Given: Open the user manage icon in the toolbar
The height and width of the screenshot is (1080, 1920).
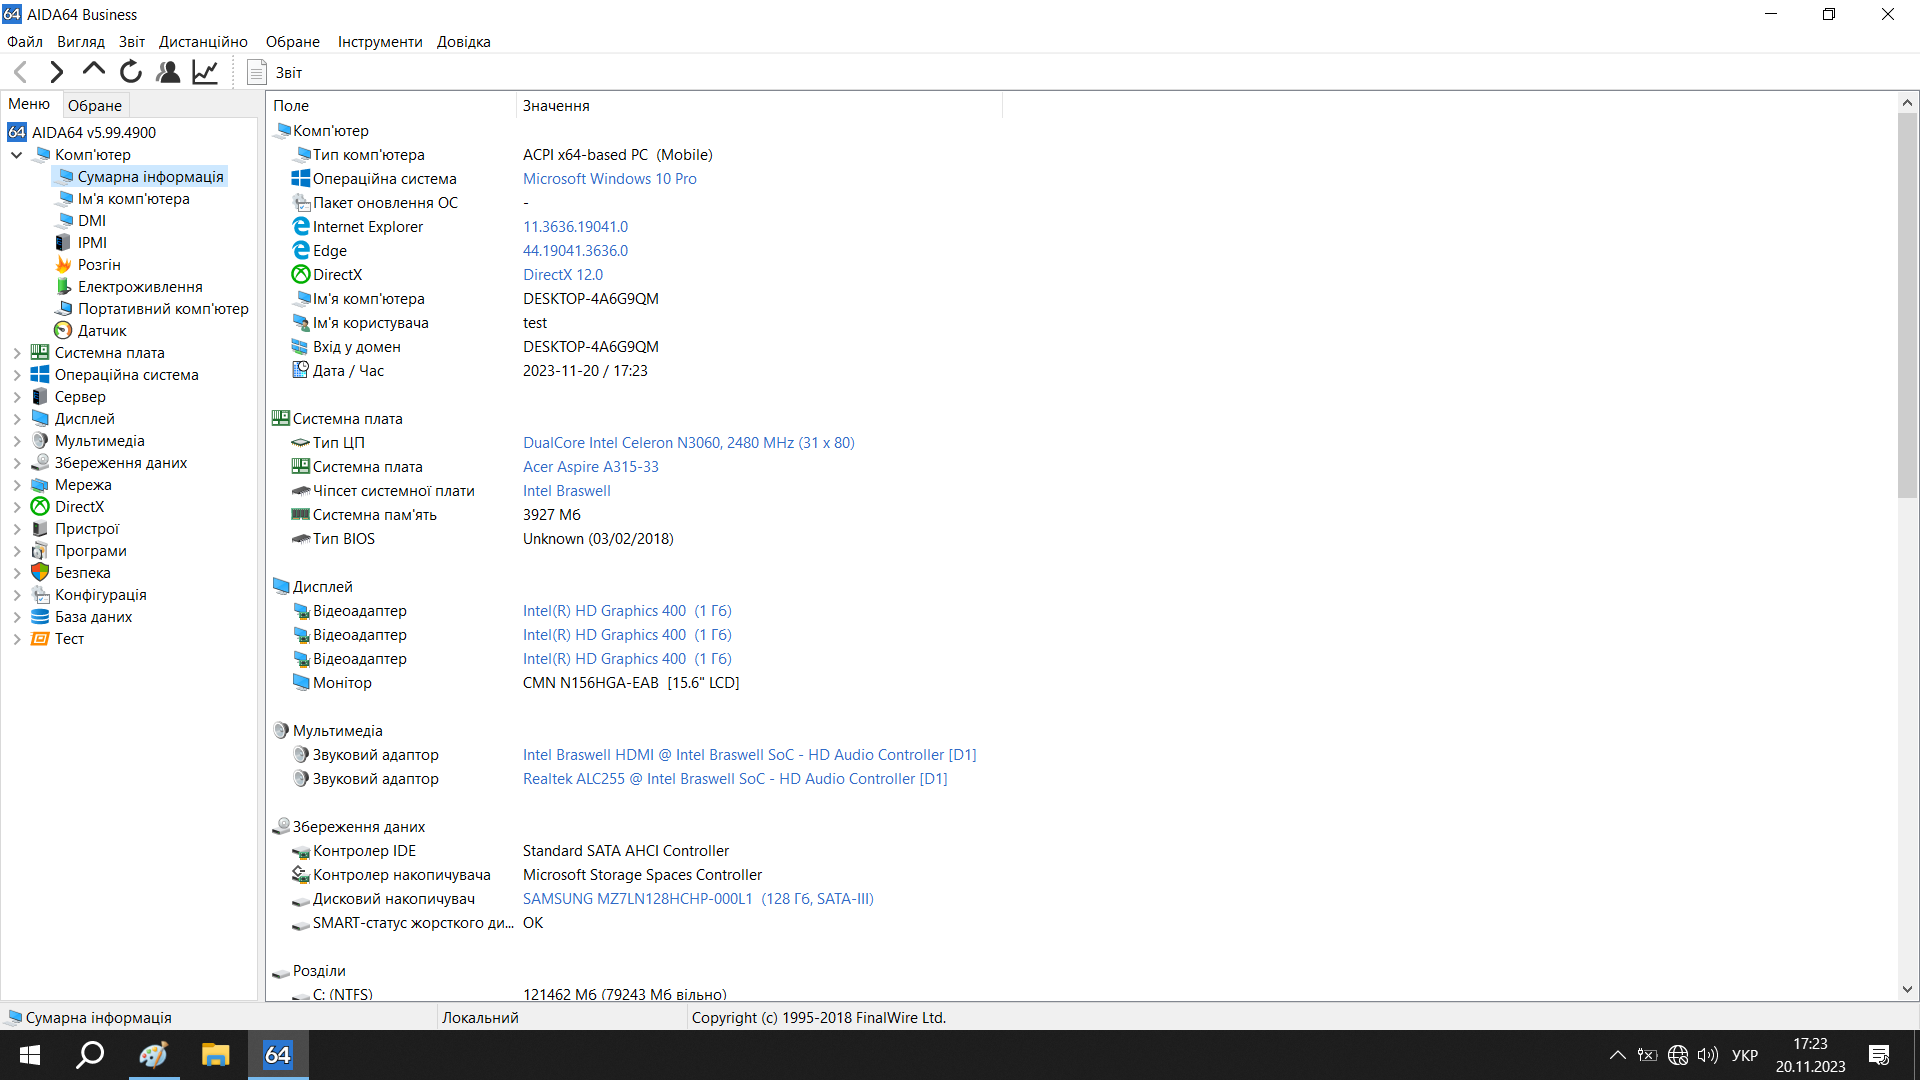Looking at the screenshot, I should coord(169,72).
